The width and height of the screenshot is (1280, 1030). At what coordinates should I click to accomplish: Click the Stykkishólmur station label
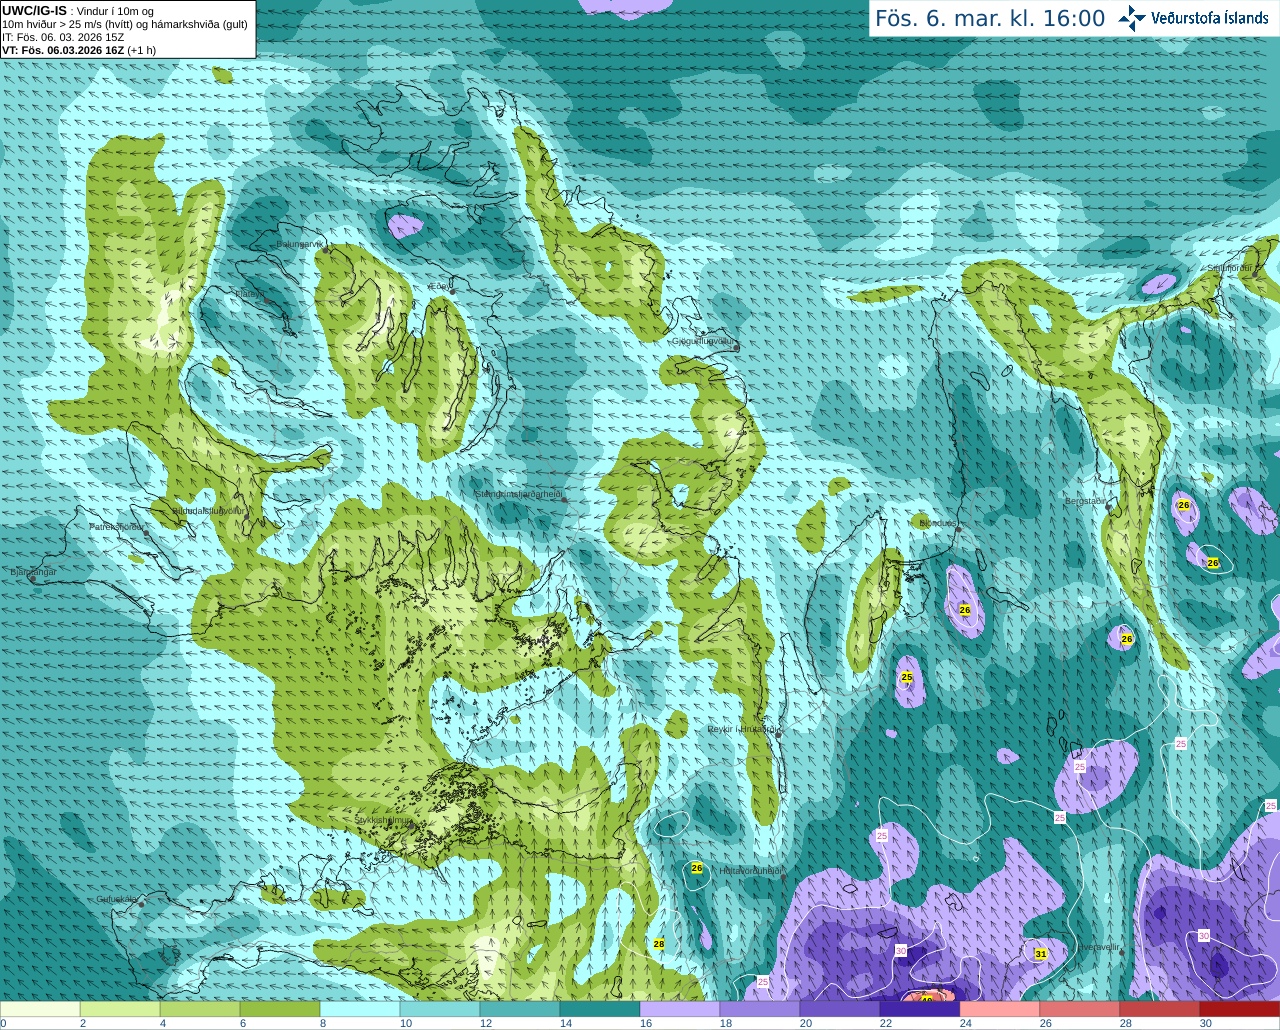383,820
